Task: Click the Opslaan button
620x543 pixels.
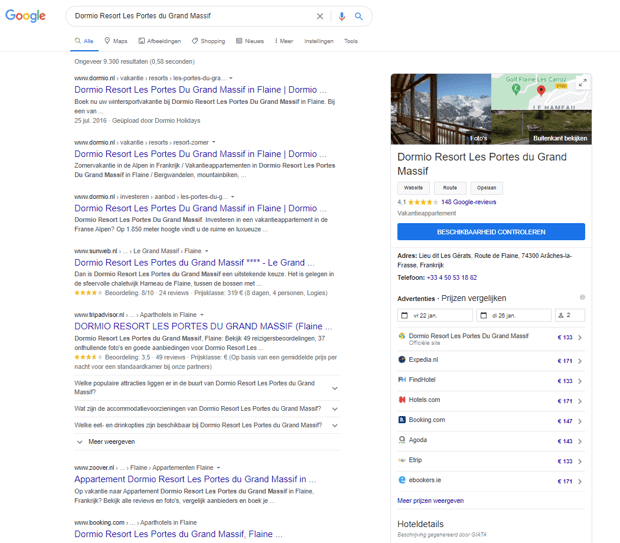Action: (486, 188)
